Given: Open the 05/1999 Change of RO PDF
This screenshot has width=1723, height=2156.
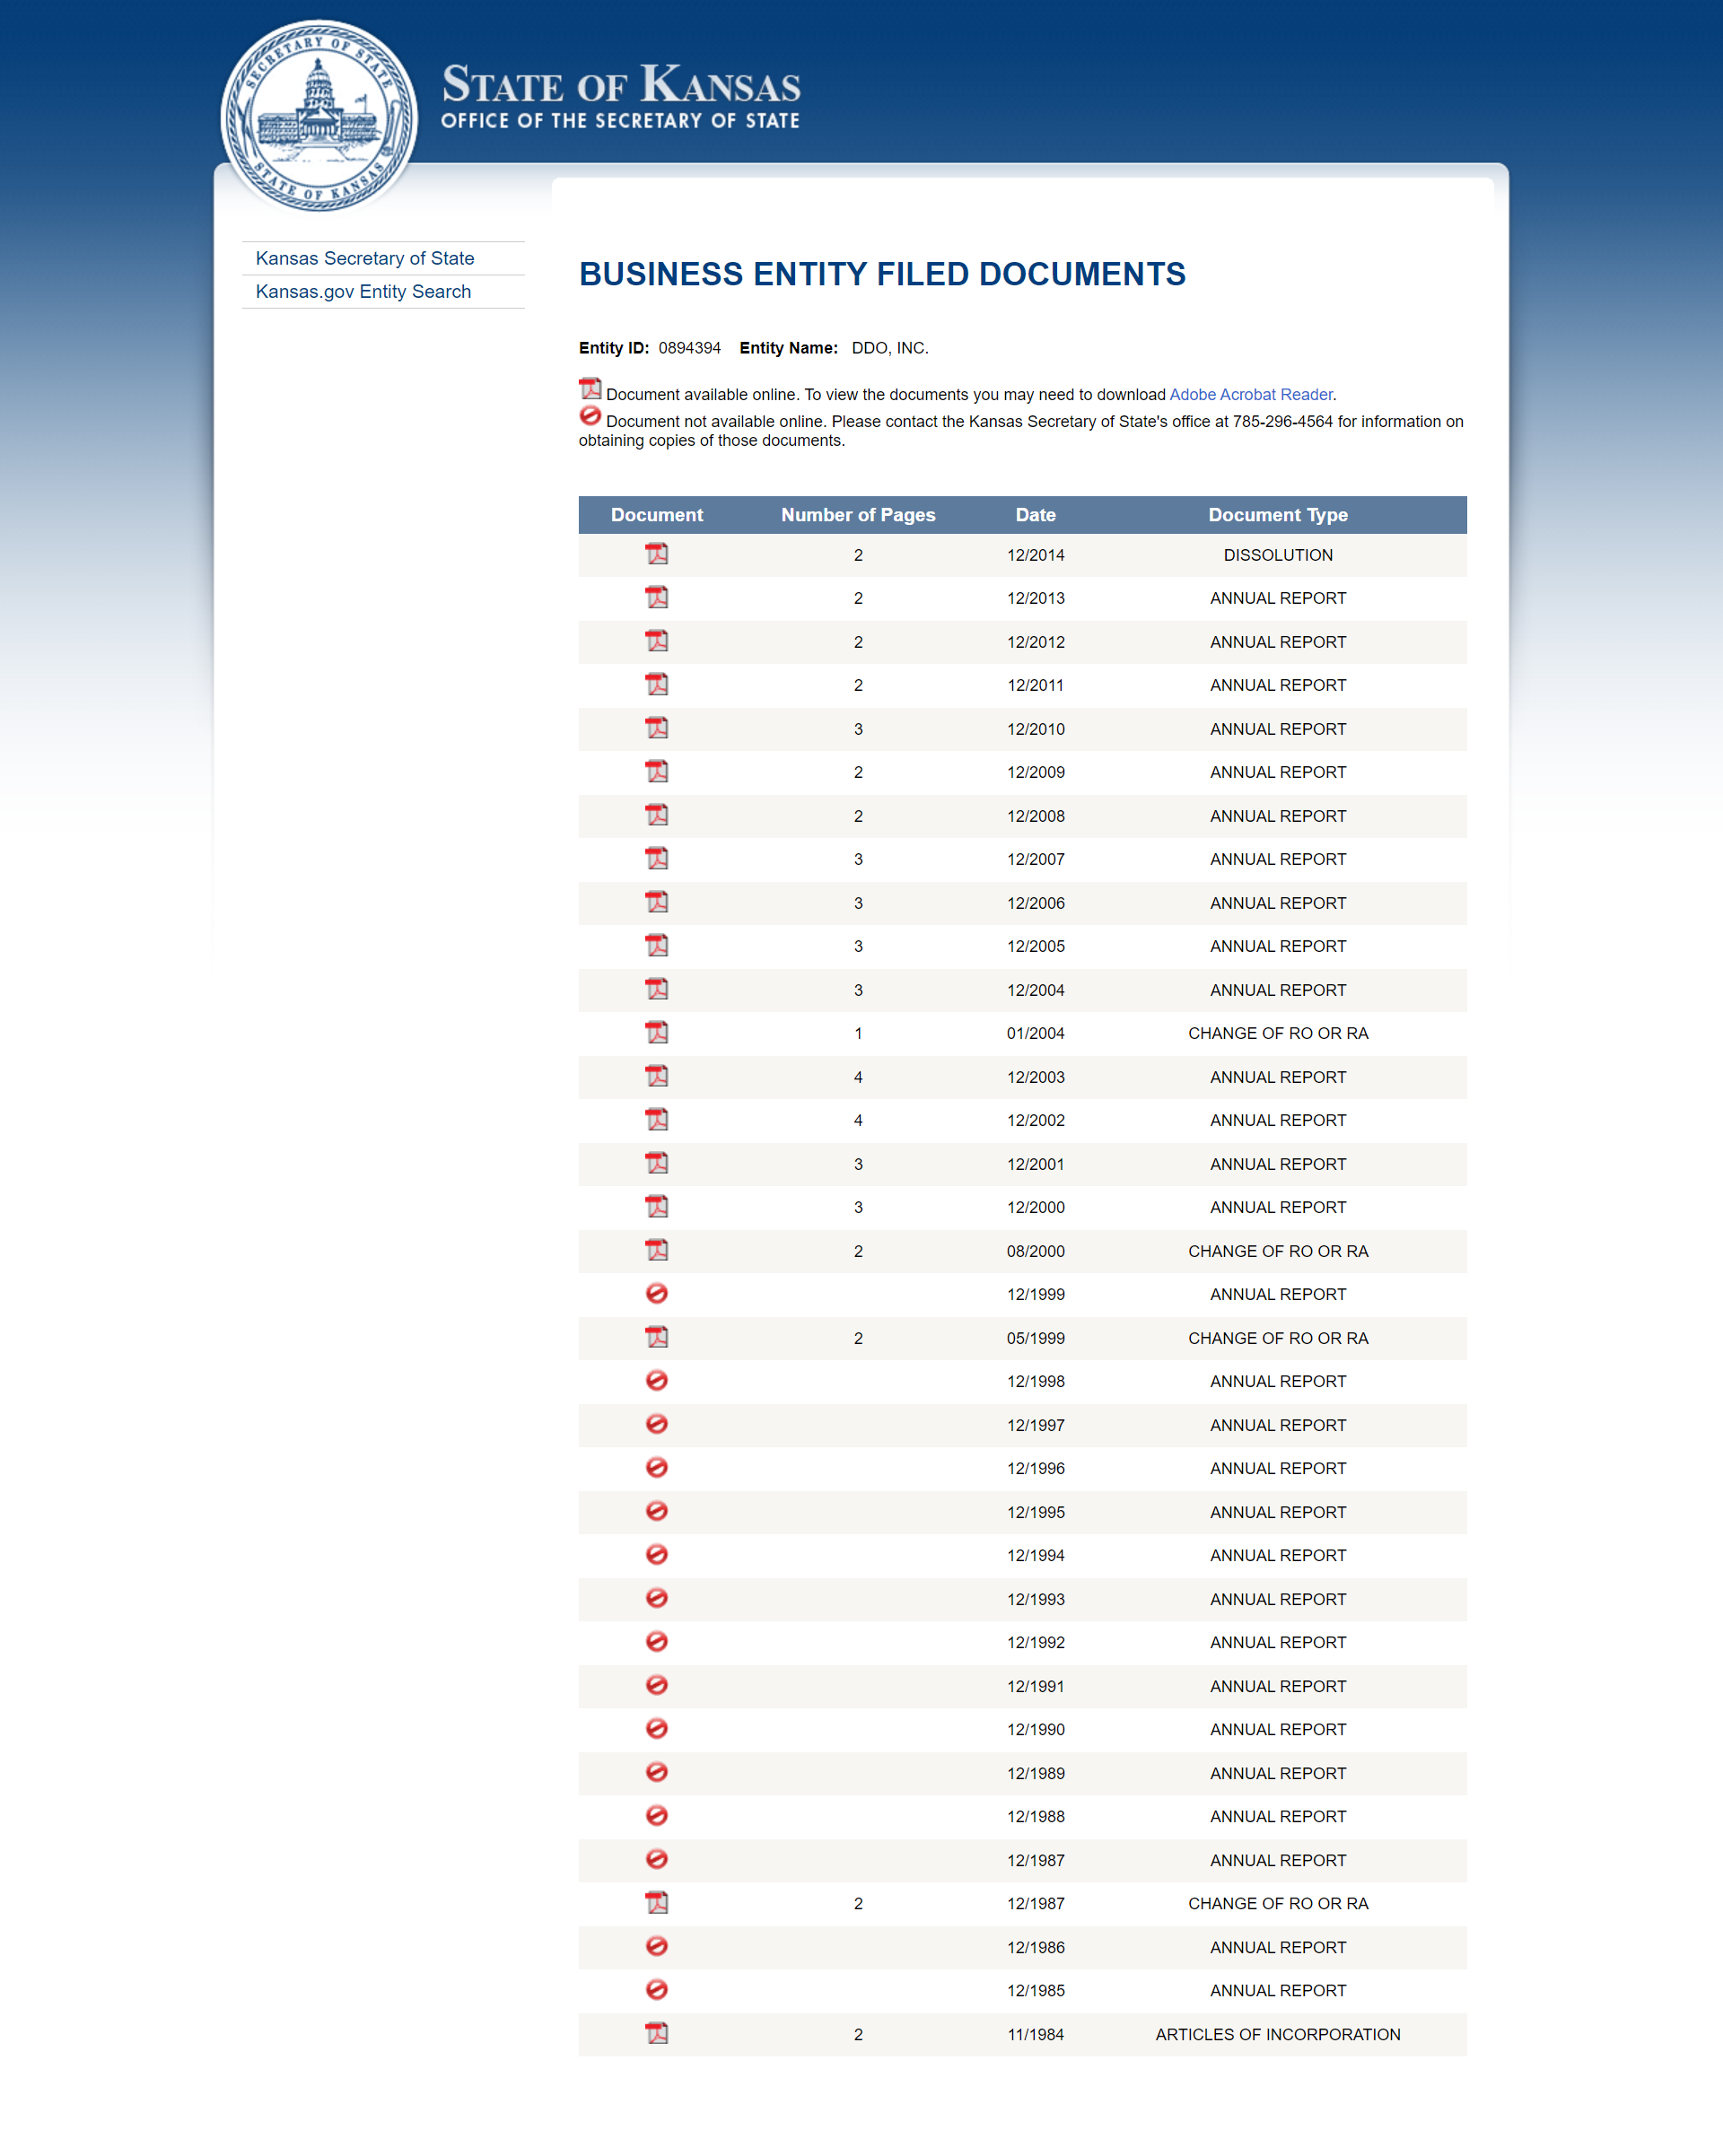Looking at the screenshot, I should pos(656,1337).
